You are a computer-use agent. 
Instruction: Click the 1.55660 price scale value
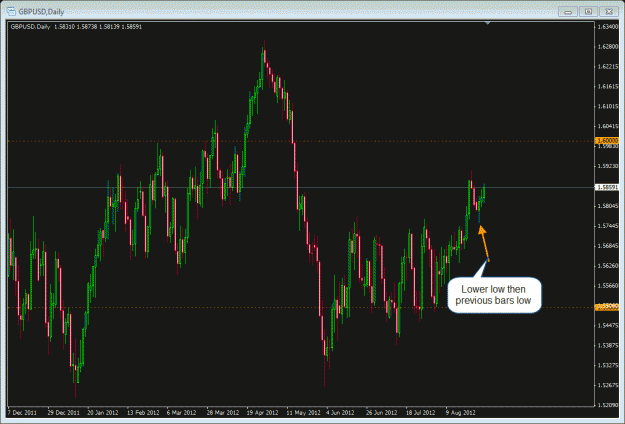tap(608, 286)
